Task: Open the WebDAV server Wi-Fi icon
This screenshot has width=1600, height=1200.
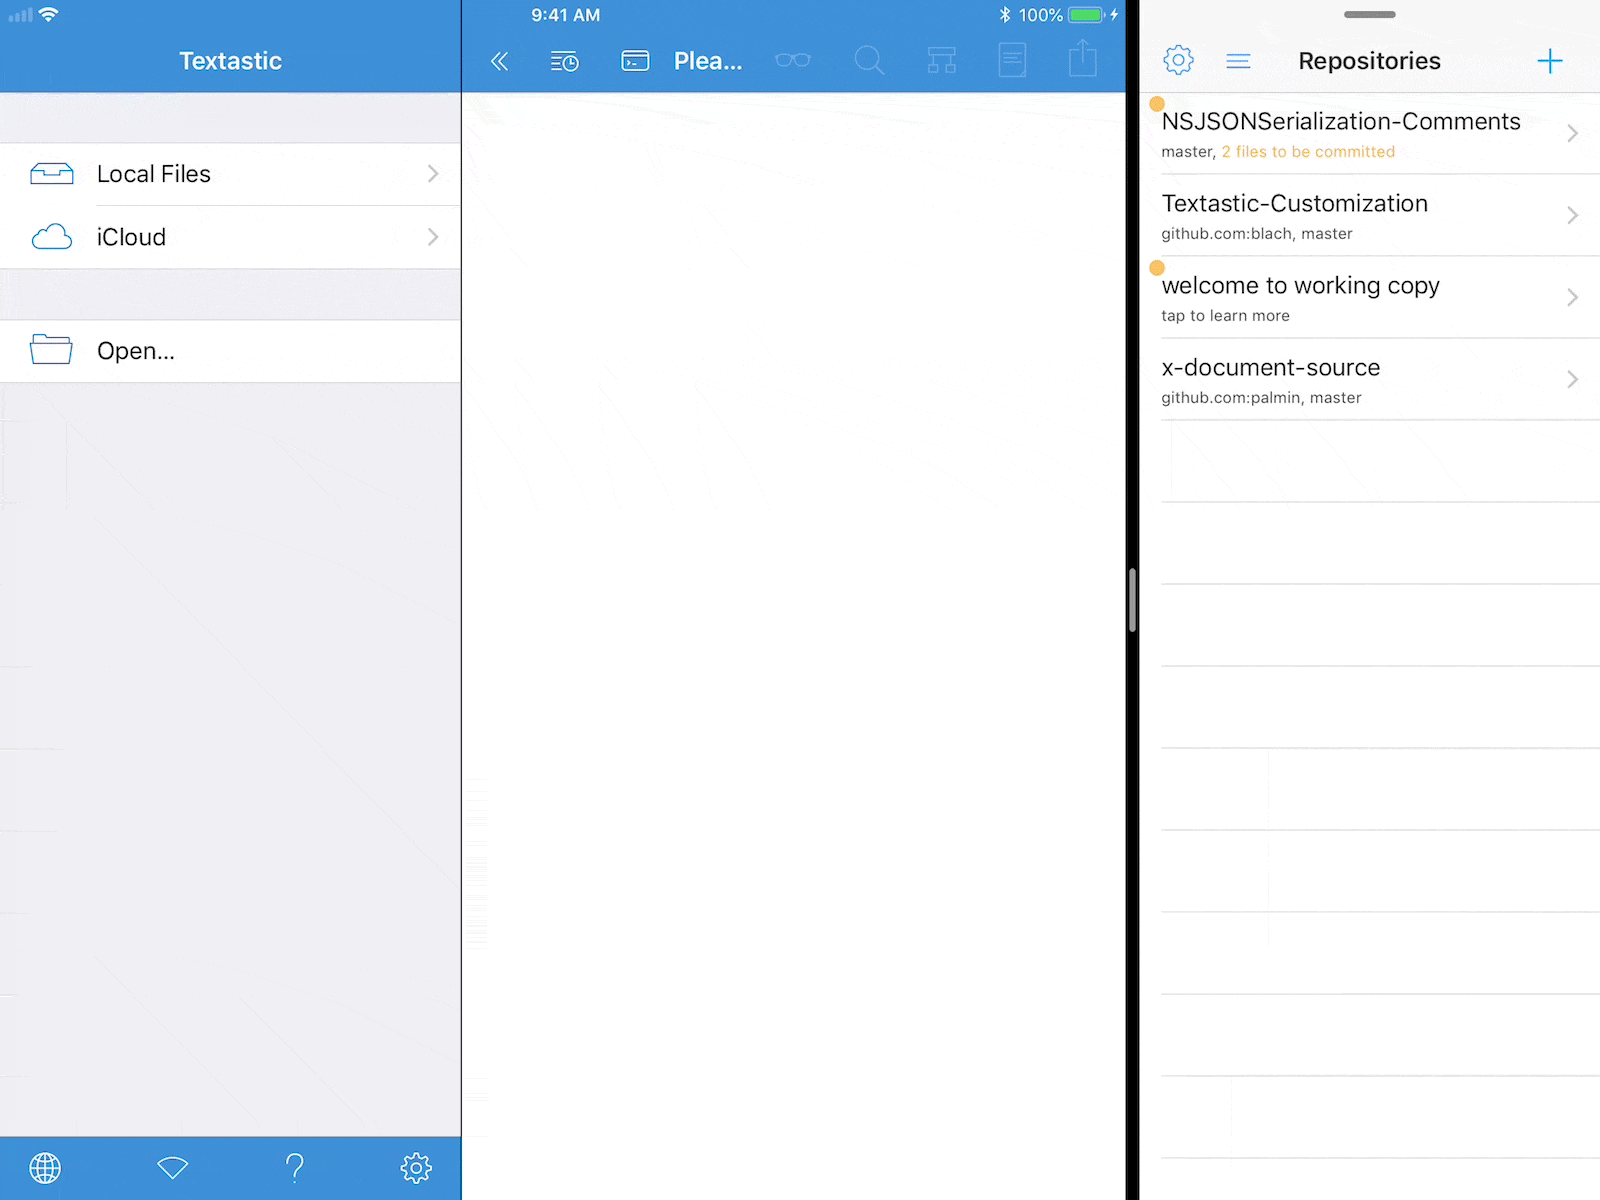Action: pyautogui.click(x=173, y=1167)
